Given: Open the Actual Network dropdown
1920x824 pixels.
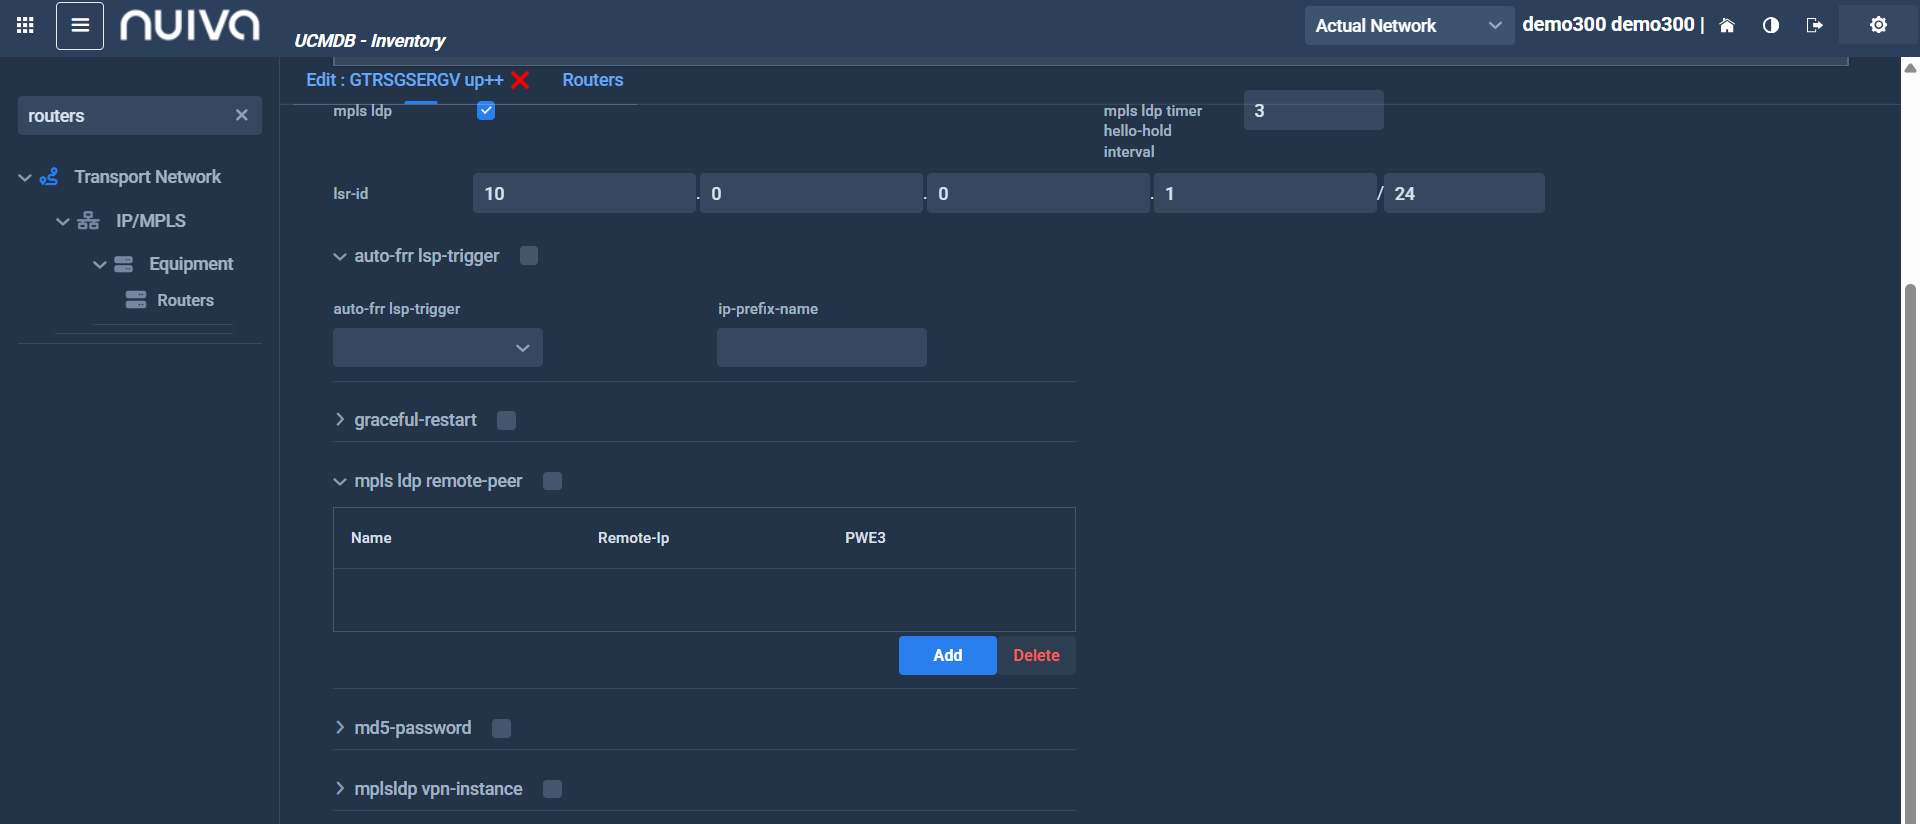Looking at the screenshot, I should coord(1408,26).
